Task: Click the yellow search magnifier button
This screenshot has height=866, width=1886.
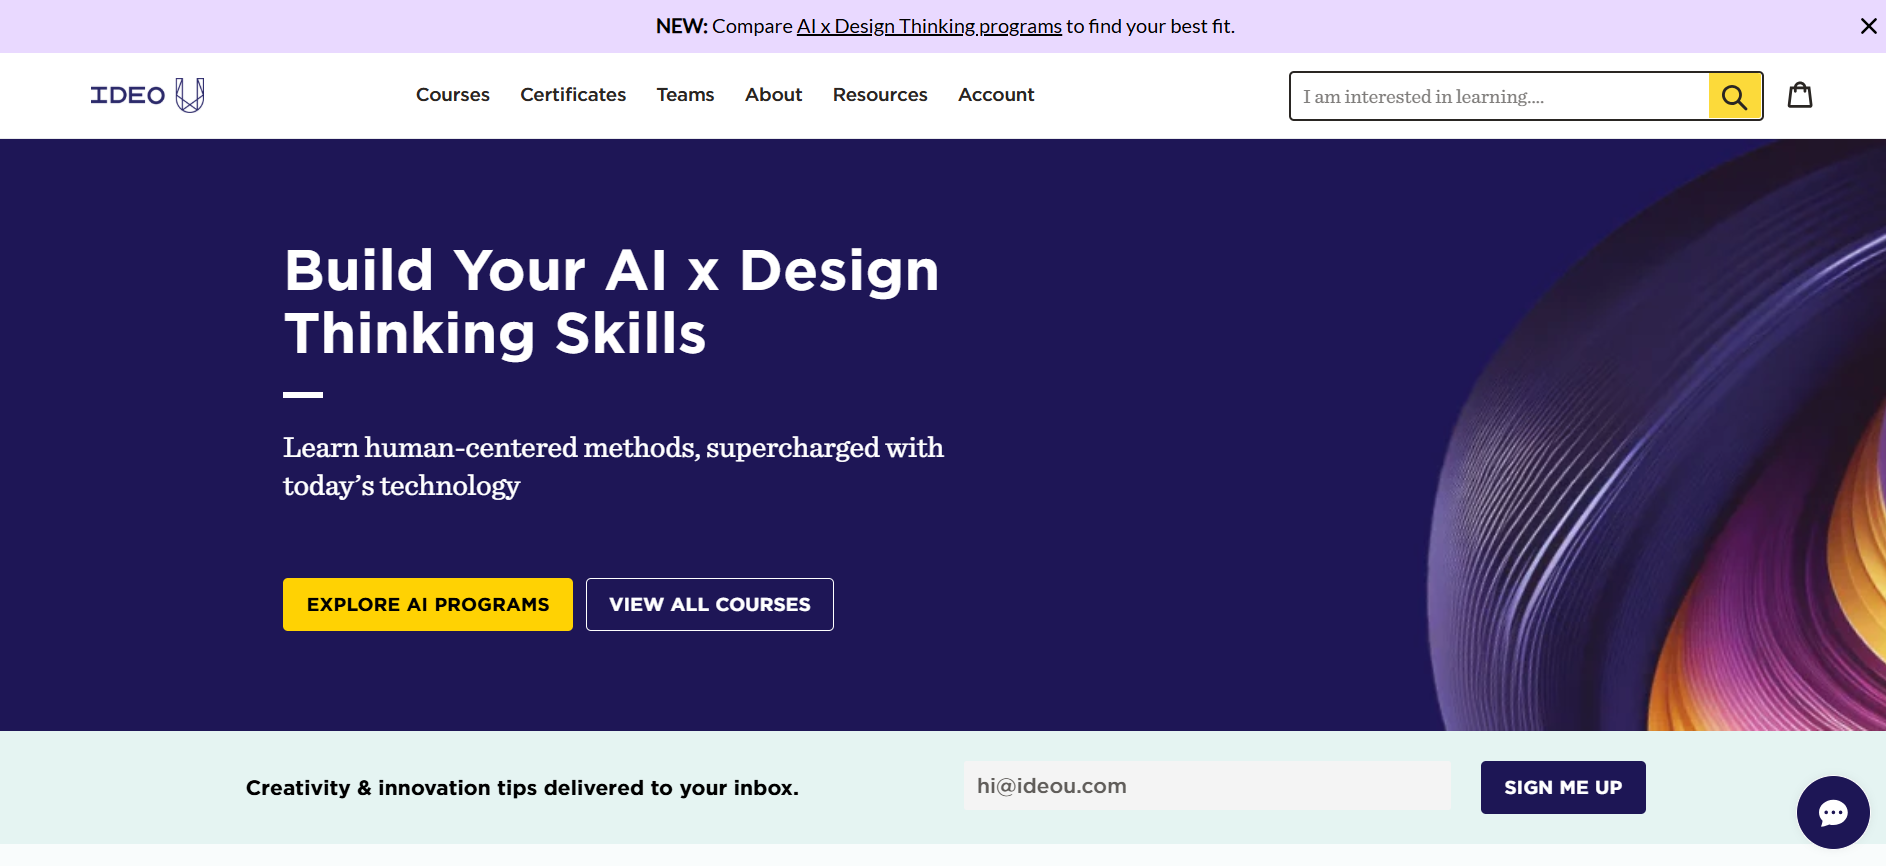Action: [1734, 97]
